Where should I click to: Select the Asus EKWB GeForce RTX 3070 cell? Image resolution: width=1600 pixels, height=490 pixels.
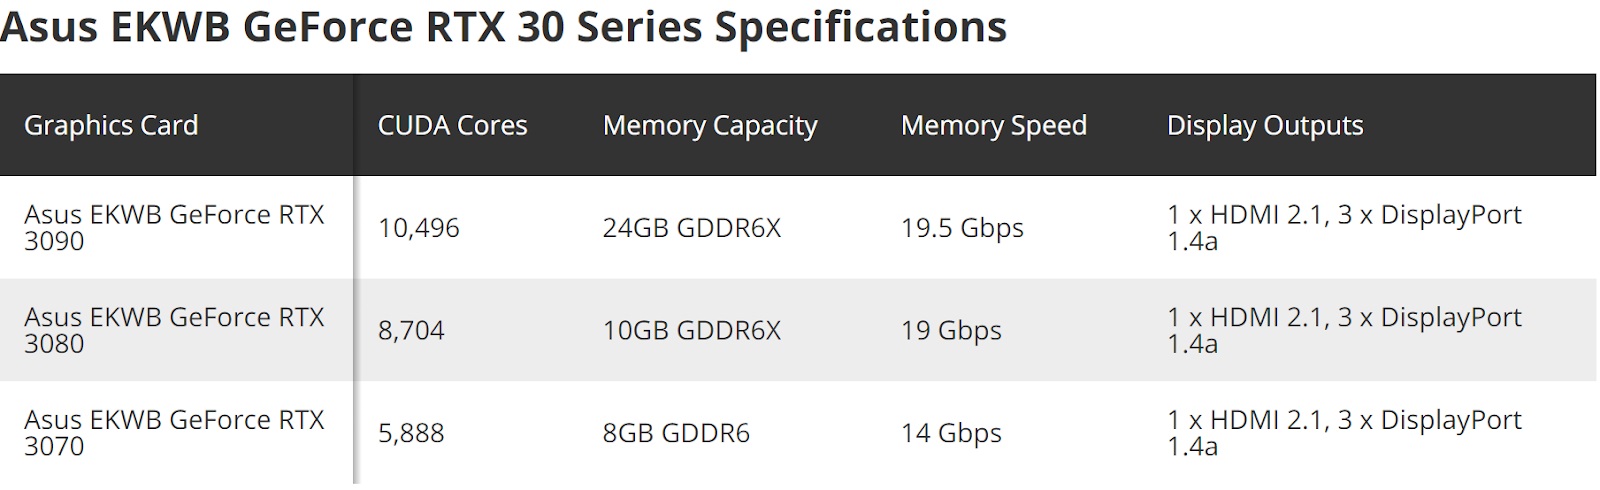pyautogui.click(x=174, y=433)
